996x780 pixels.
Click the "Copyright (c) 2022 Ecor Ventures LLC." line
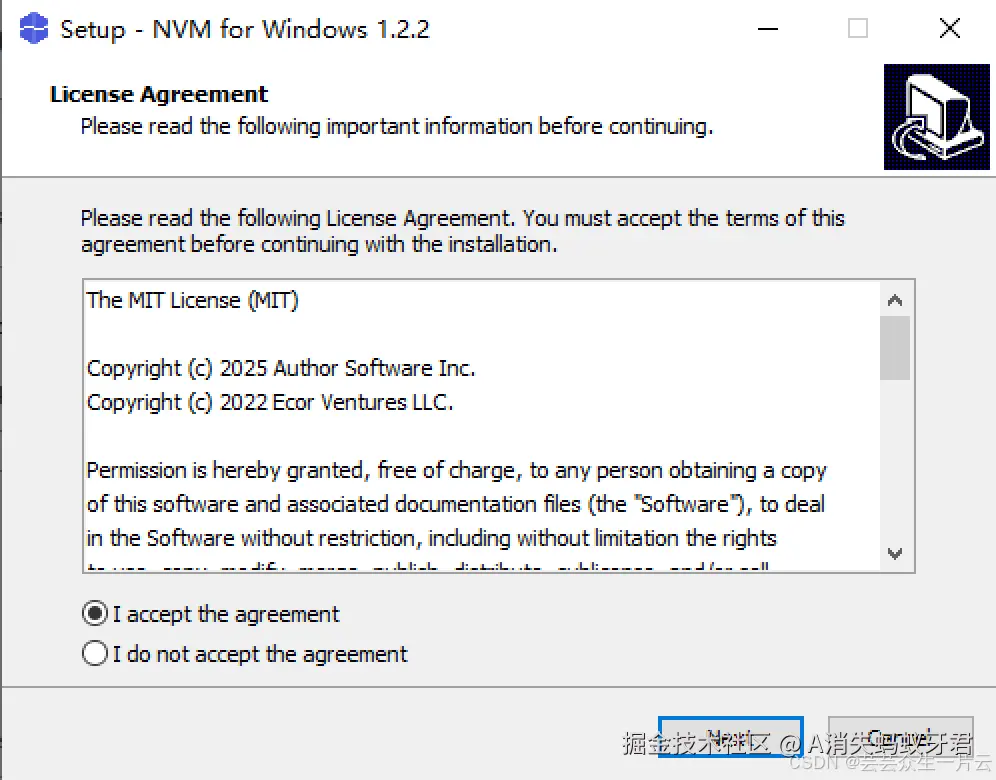270,402
